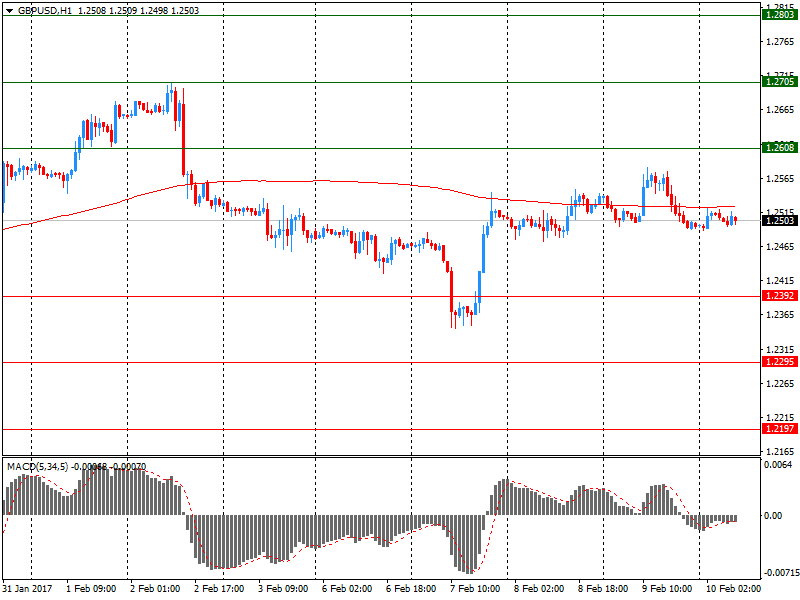The image size is (800, 600).
Task: Click the 8 Feb 18:00 time label
Action: pyautogui.click(x=603, y=589)
